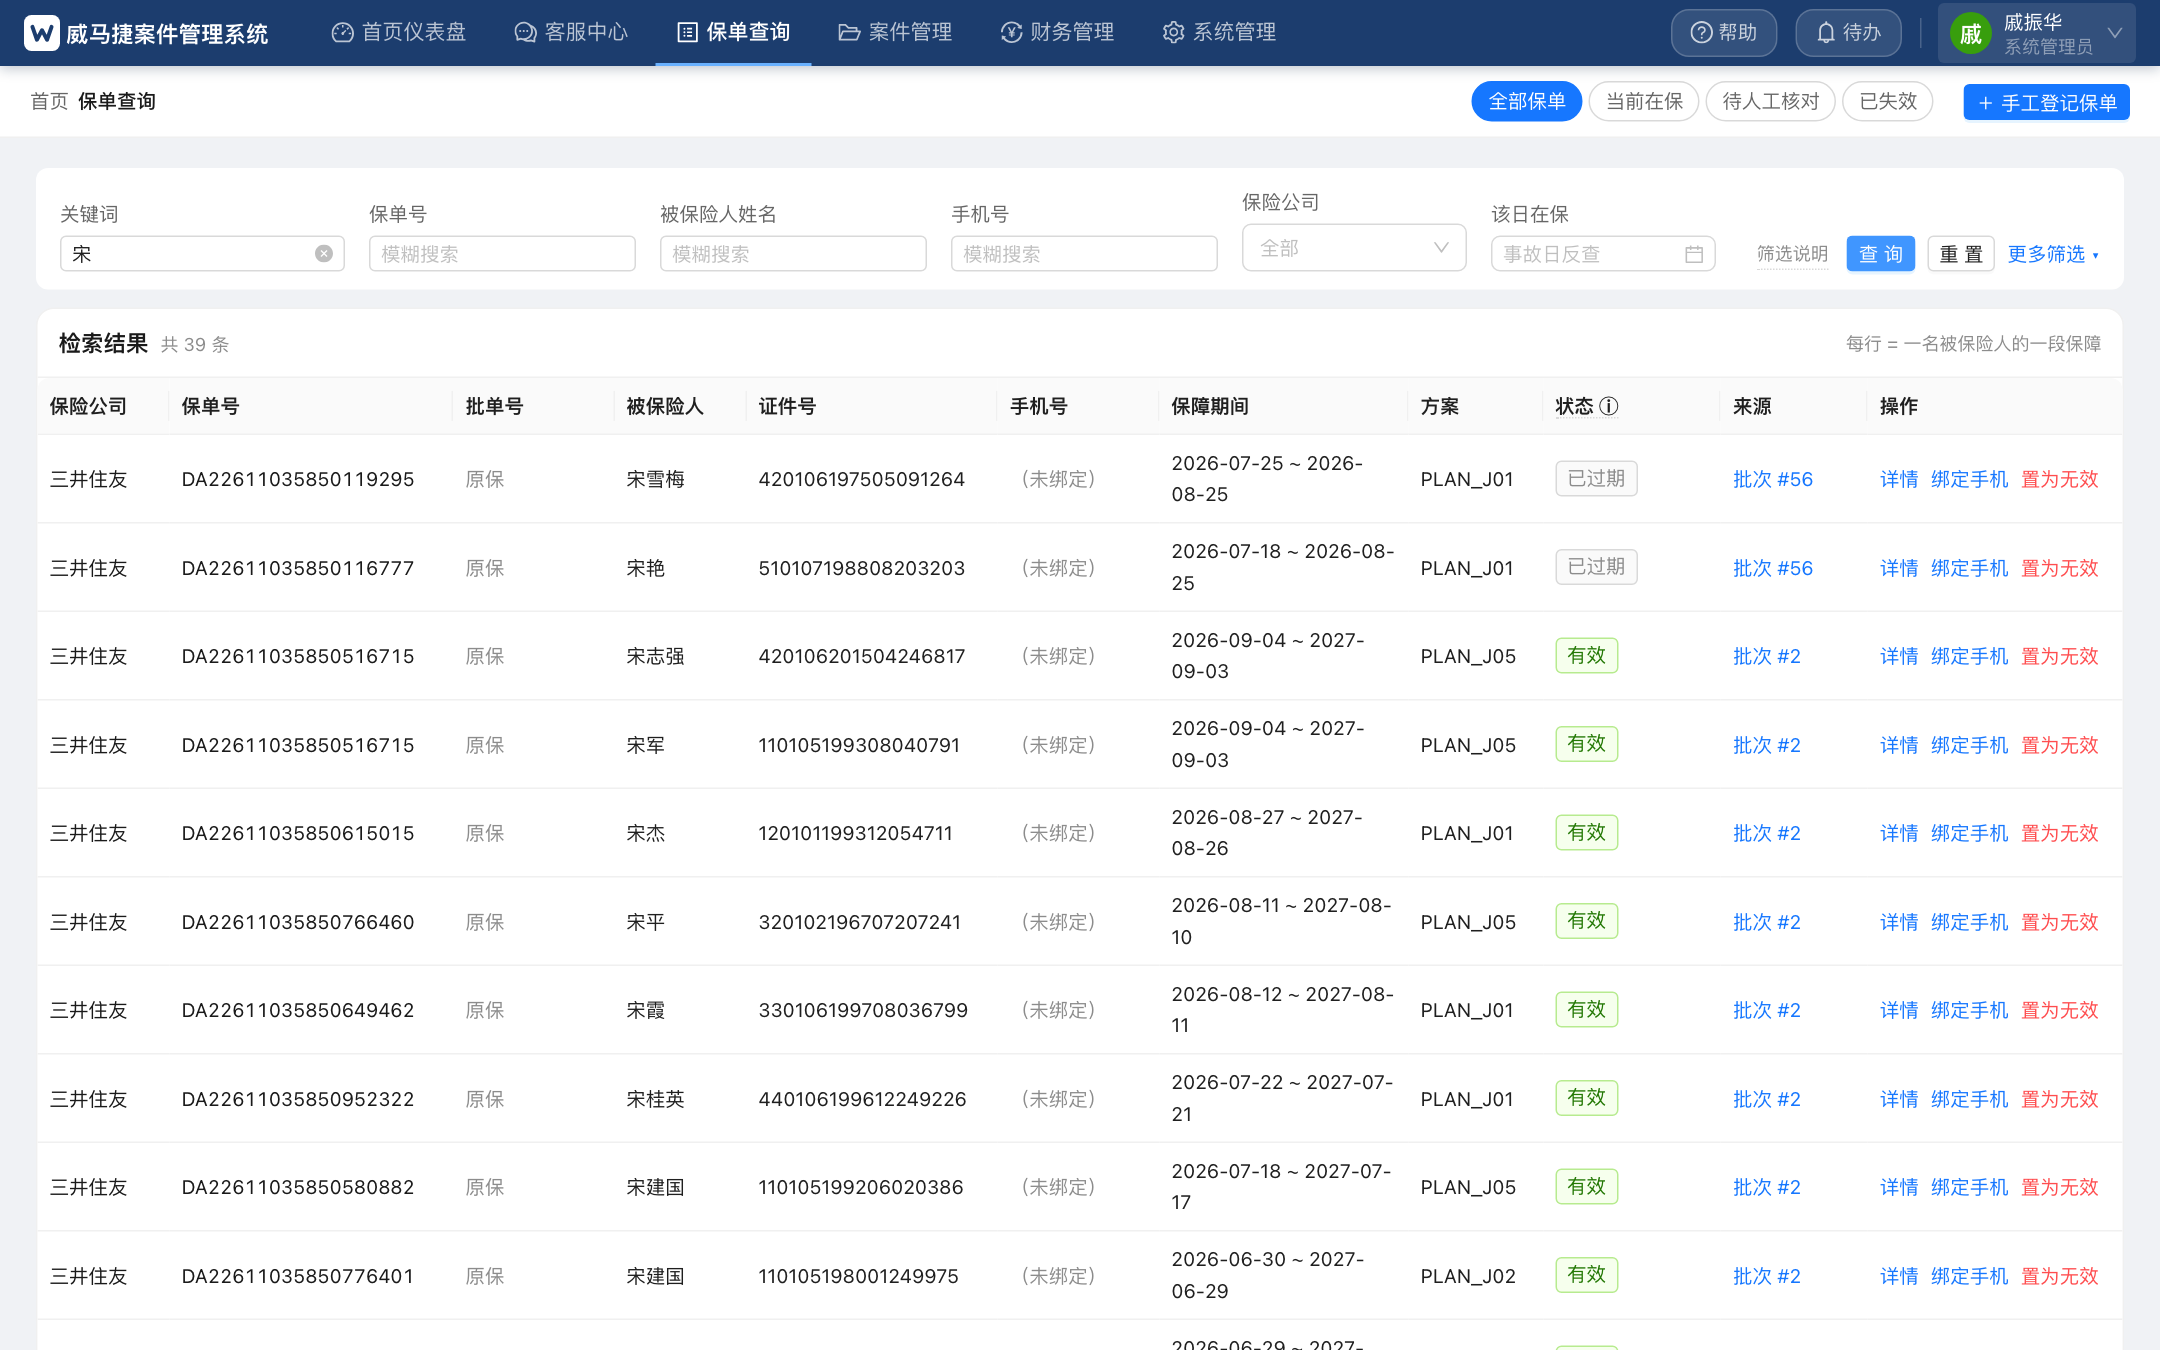Open the 保险公司 全部 dropdown
This screenshot has height=1350, width=2160.
[1354, 248]
